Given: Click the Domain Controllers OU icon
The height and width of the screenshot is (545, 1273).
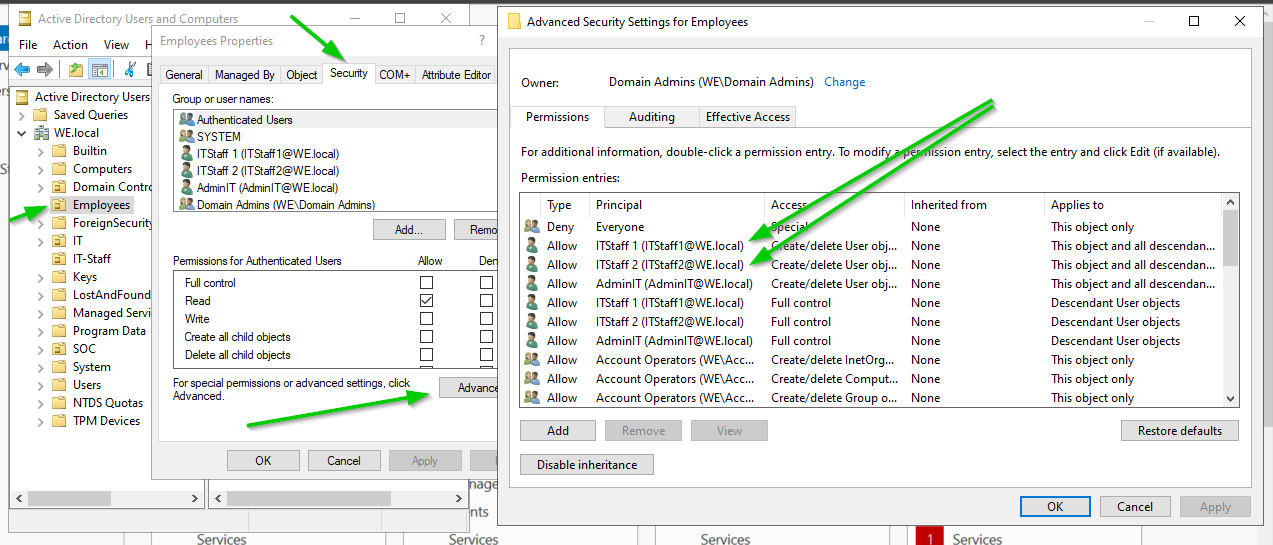Looking at the screenshot, I should (61, 187).
